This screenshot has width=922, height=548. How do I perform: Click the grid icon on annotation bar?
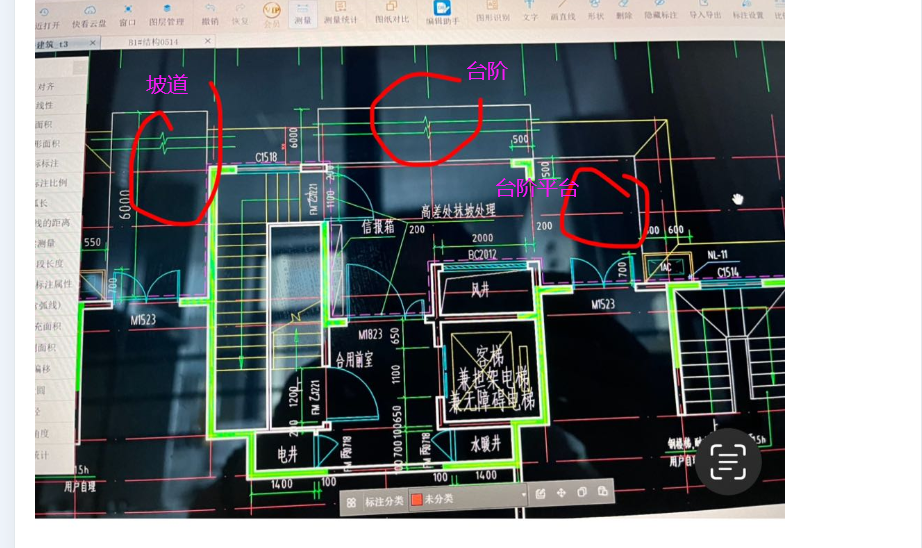coord(351,503)
